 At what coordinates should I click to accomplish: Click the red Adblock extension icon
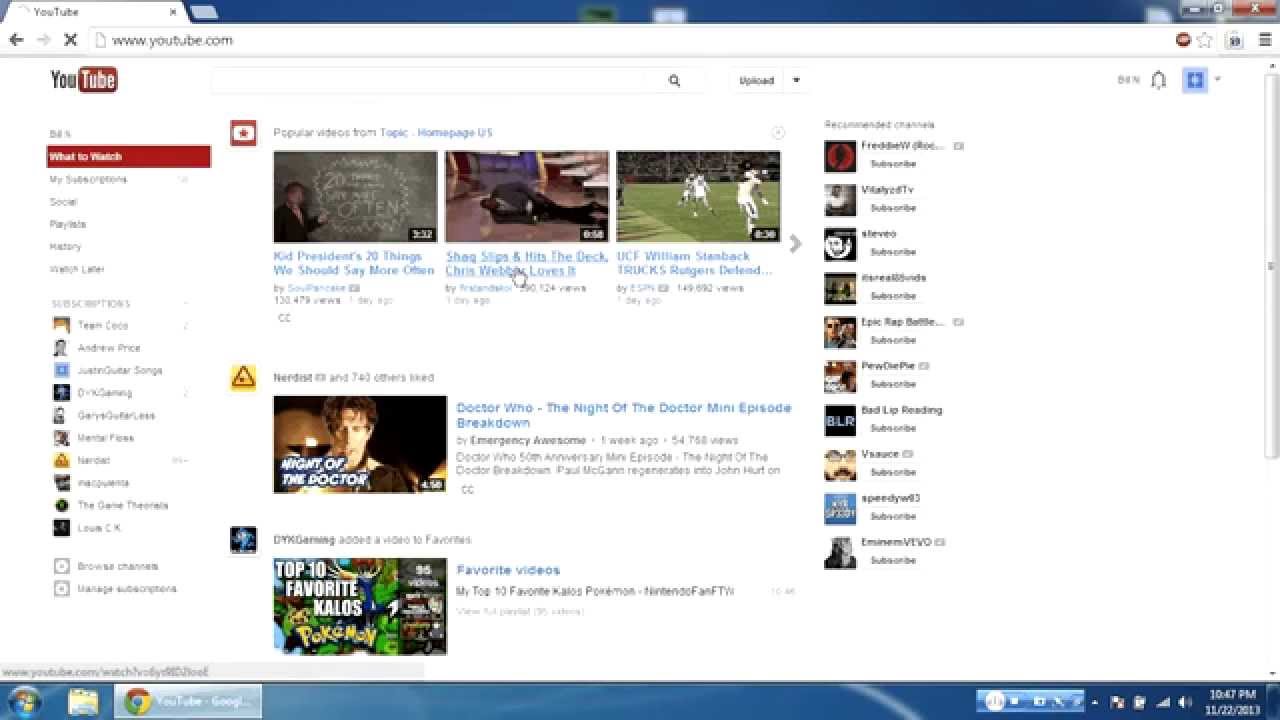click(1184, 40)
